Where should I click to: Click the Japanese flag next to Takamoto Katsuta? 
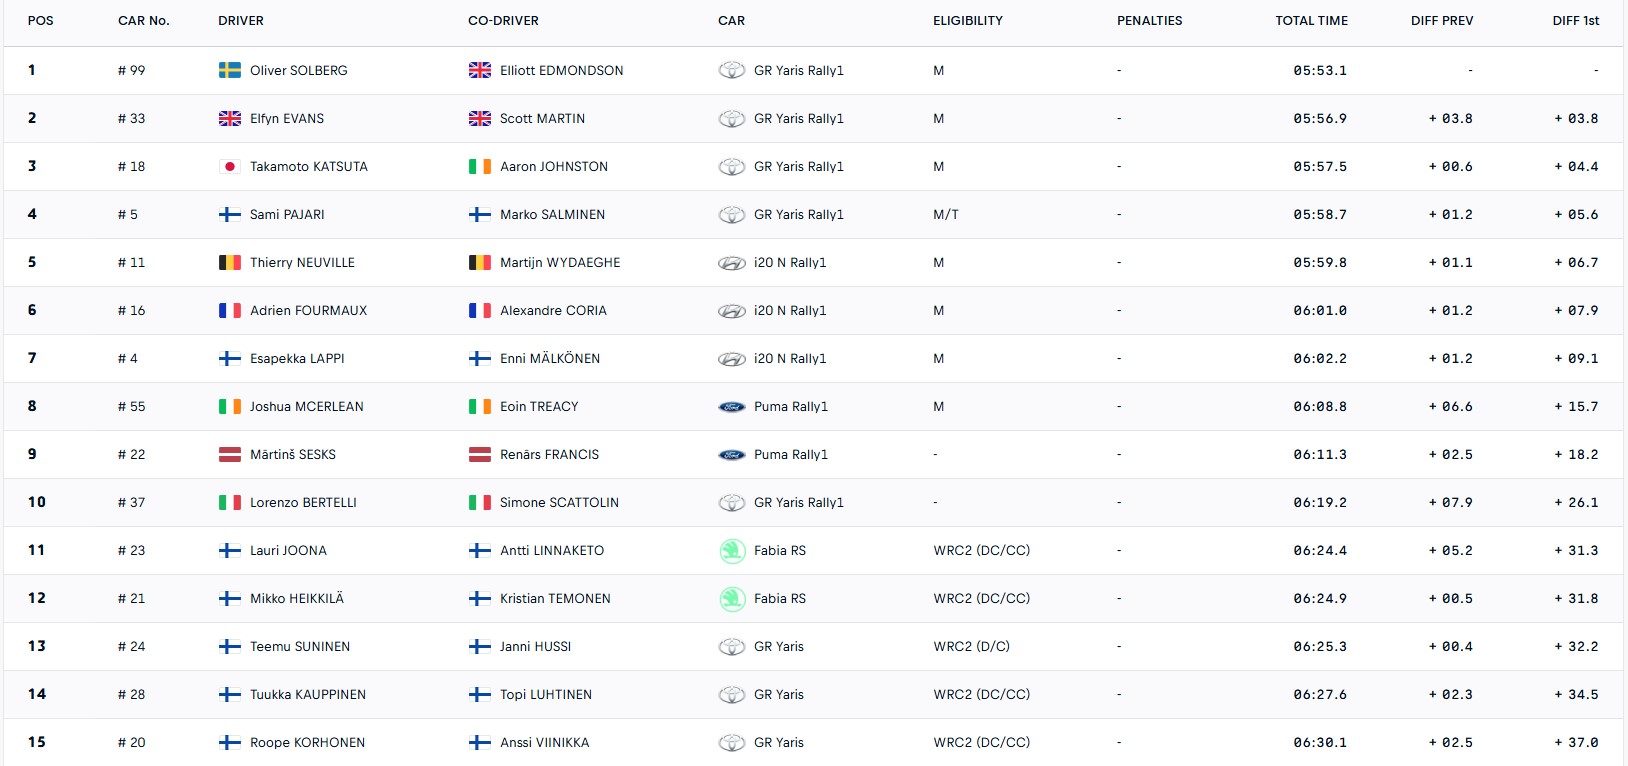(229, 166)
